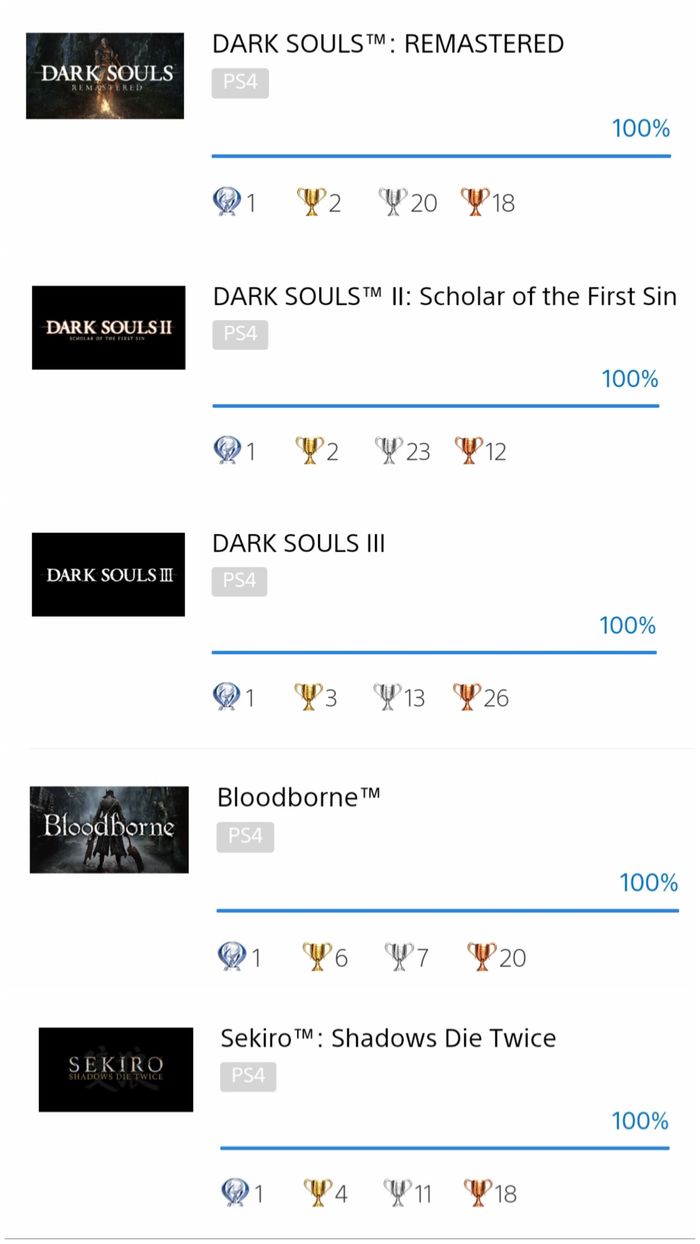Click the DARK SOULS III game title
The width and height of the screenshot is (700, 1244).
point(299,543)
